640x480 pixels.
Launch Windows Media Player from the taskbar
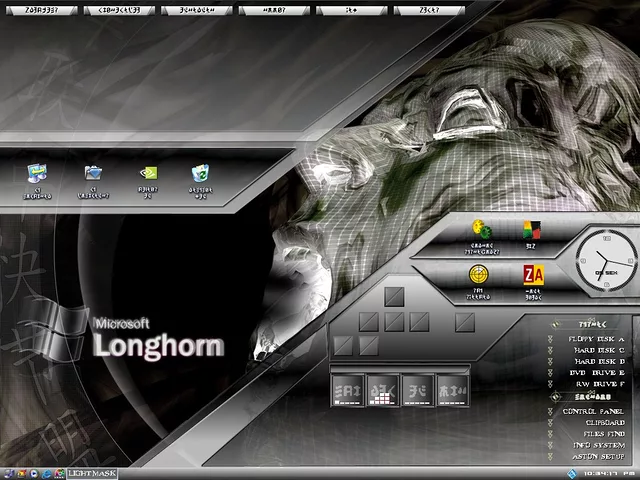(34, 474)
